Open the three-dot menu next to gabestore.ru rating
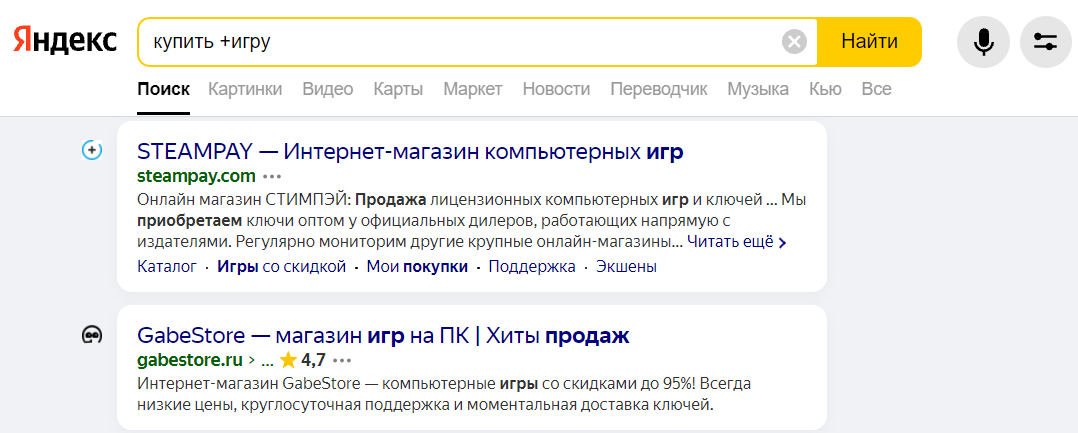 pyautogui.click(x=342, y=359)
